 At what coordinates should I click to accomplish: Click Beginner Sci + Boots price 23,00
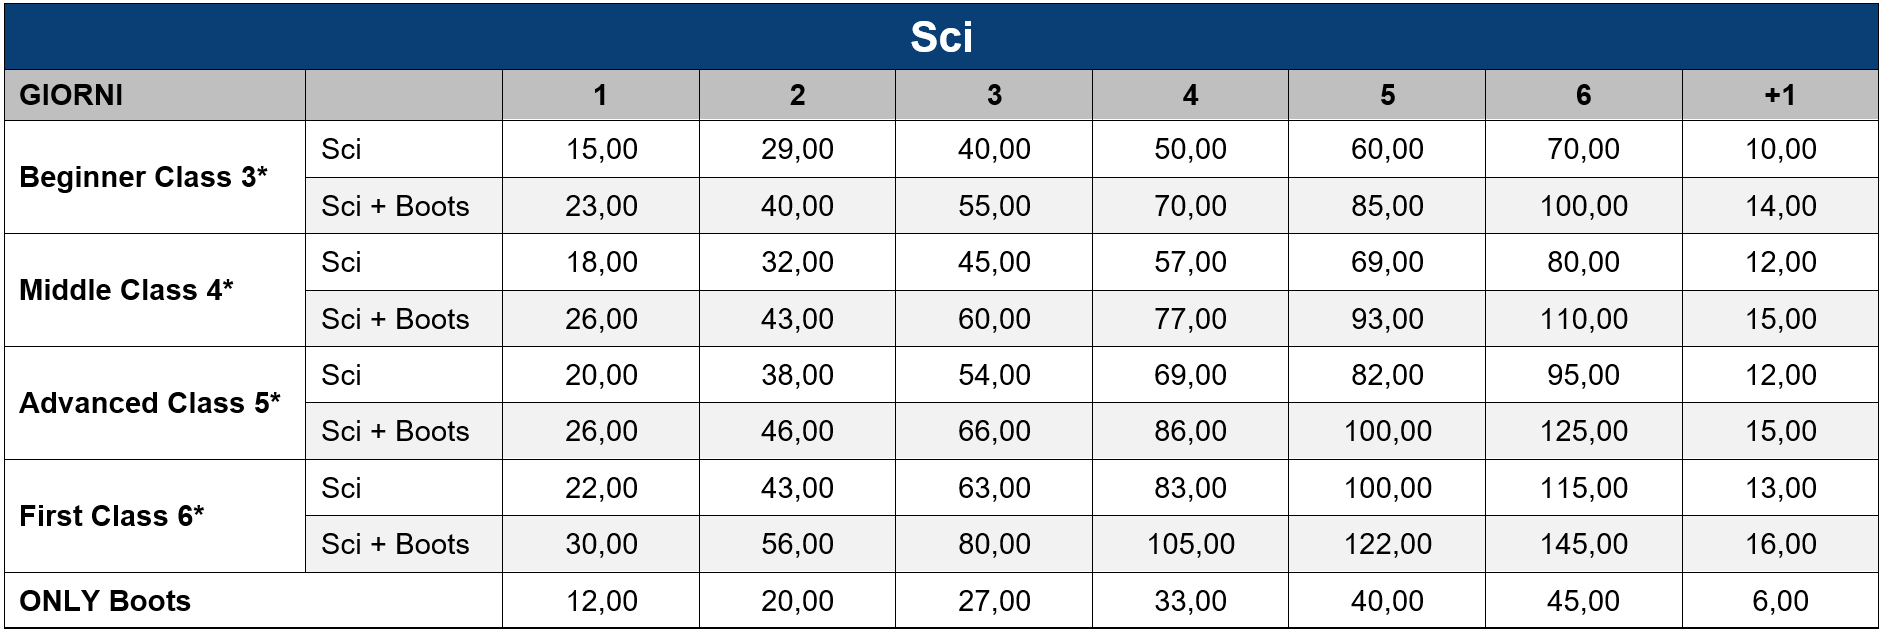tap(601, 206)
